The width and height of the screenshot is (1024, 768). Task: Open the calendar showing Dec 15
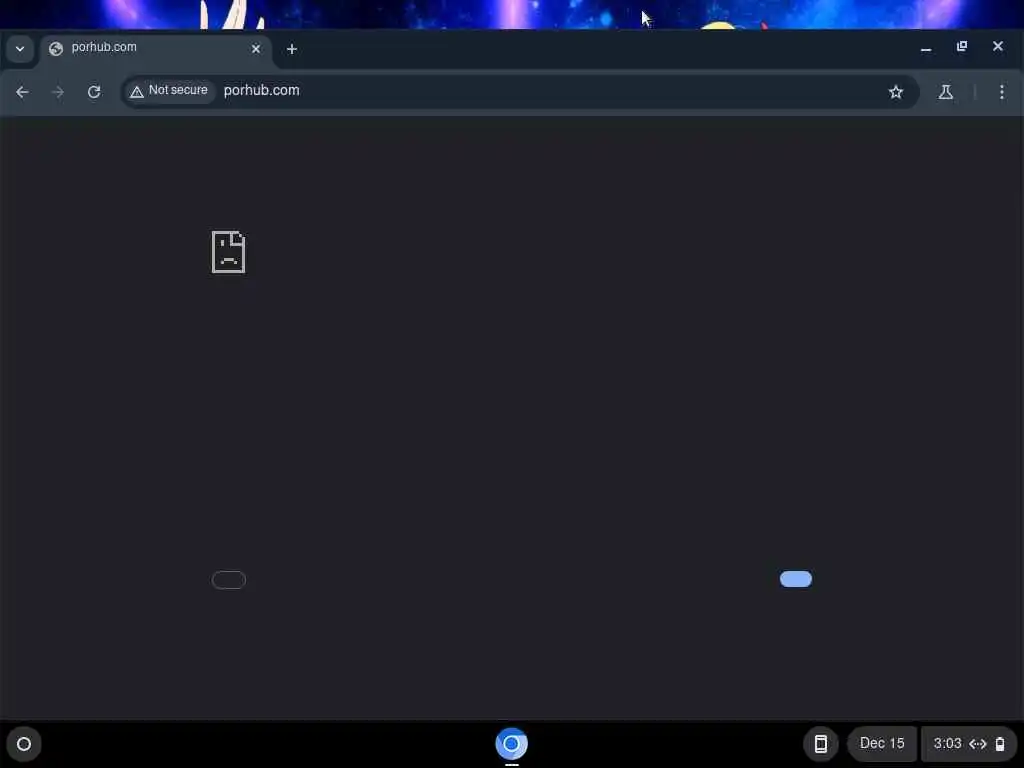click(x=882, y=744)
